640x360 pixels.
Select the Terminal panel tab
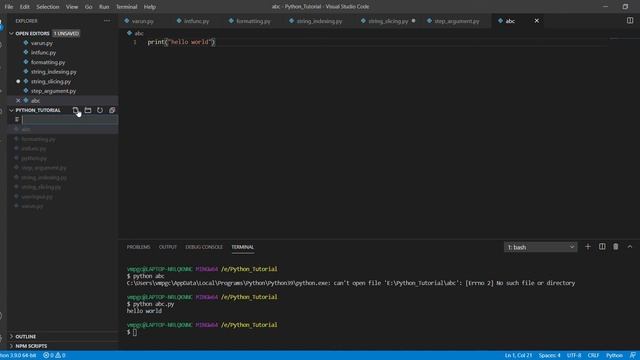pyautogui.click(x=242, y=247)
